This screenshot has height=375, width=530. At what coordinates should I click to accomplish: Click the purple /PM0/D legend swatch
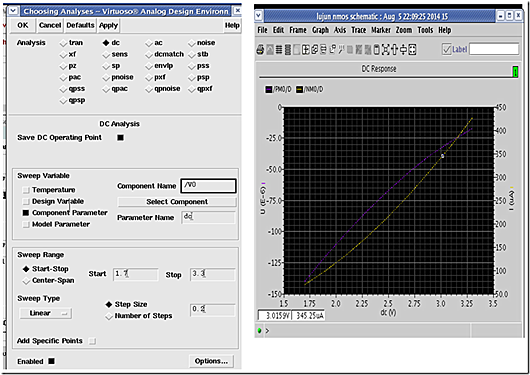pos(269,89)
